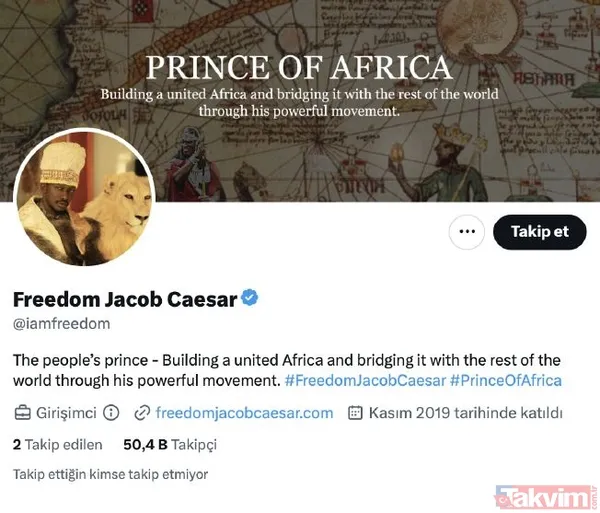View the 2 Takip edilen following list
The image size is (600, 513).
(57, 443)
